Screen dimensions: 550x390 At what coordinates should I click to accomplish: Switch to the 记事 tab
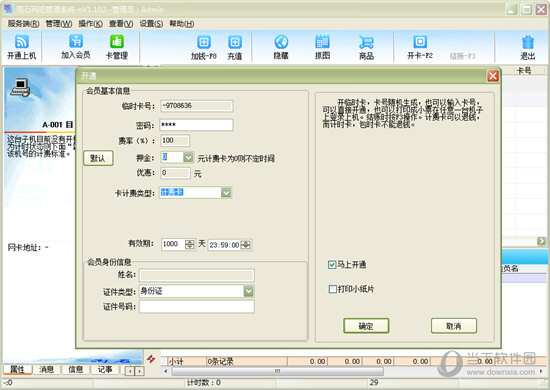pos(105,369)
